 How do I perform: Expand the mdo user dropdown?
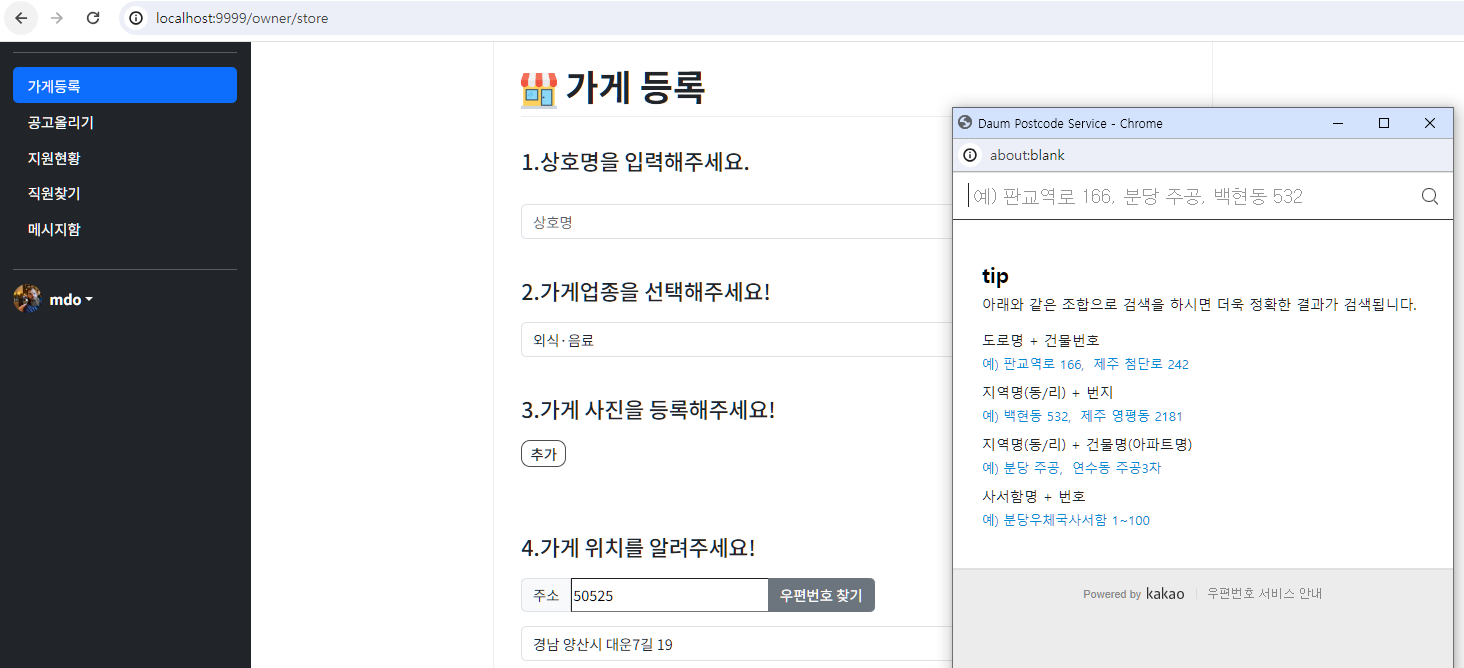pos(71,300)
